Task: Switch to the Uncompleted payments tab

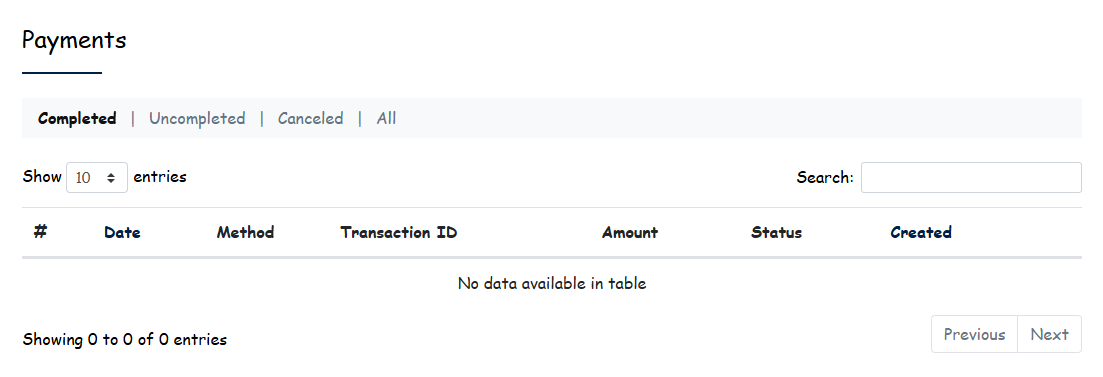Action: tap(197, 118)
